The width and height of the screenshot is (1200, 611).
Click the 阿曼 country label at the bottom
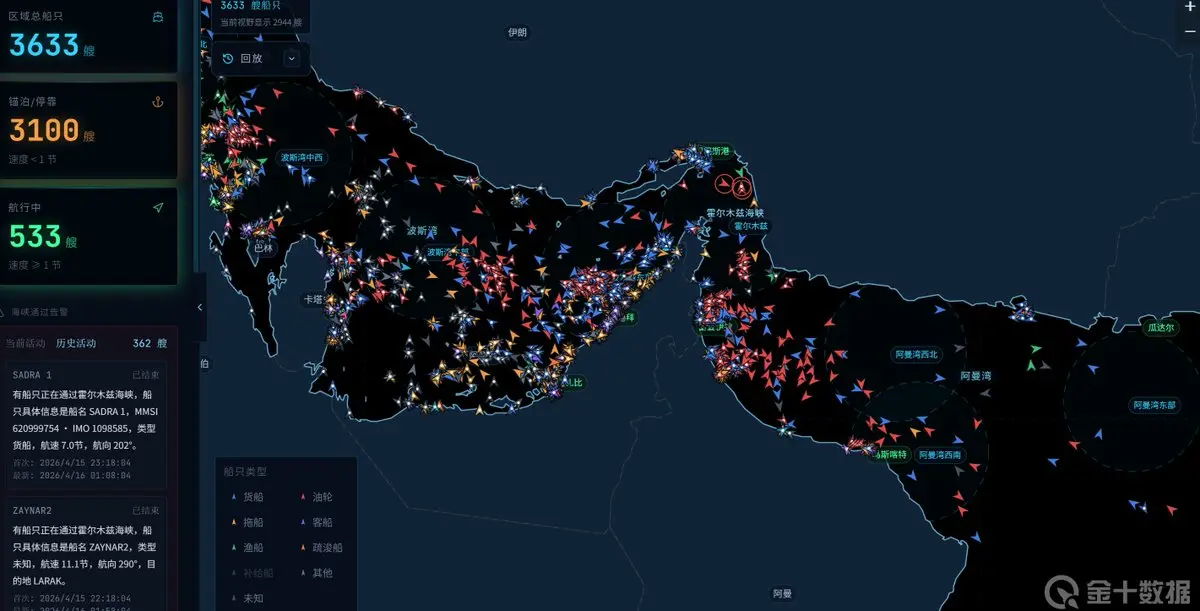[x=782, y=594]
